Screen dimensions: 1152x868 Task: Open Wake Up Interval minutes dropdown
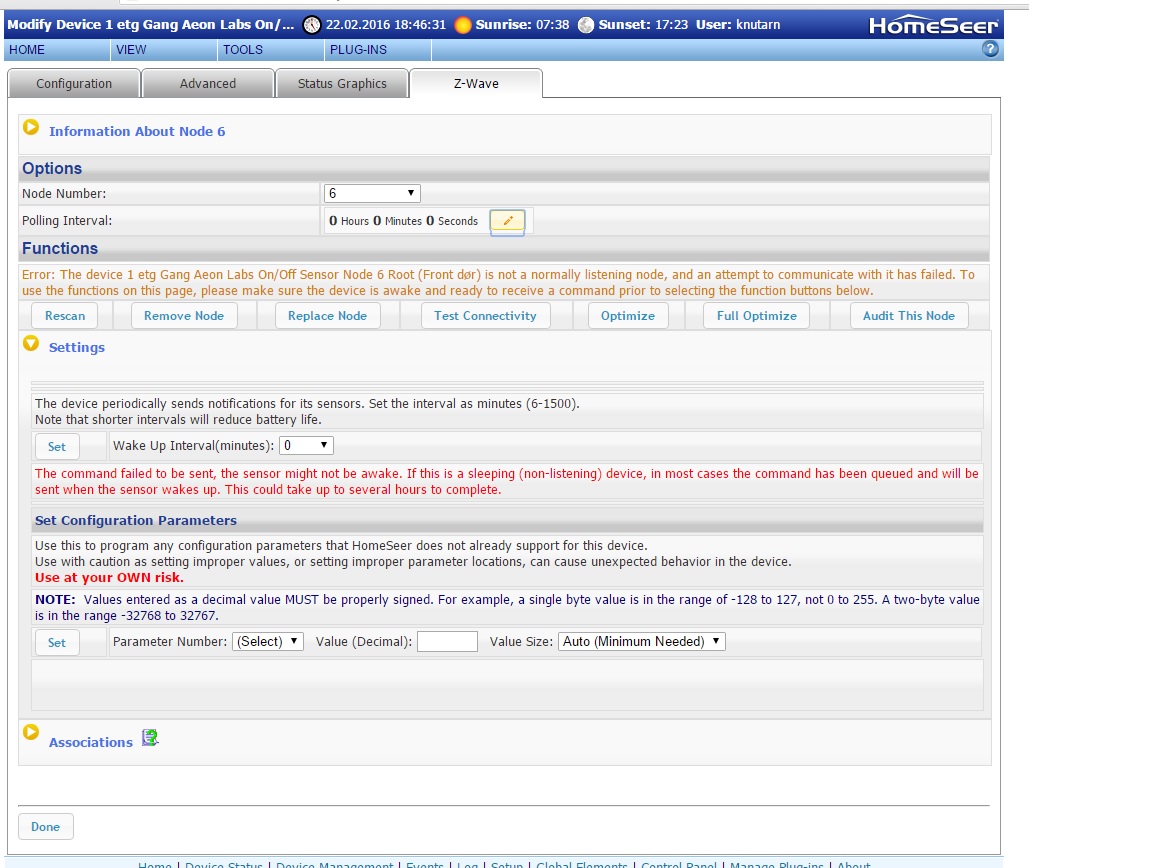click(306, 445)
